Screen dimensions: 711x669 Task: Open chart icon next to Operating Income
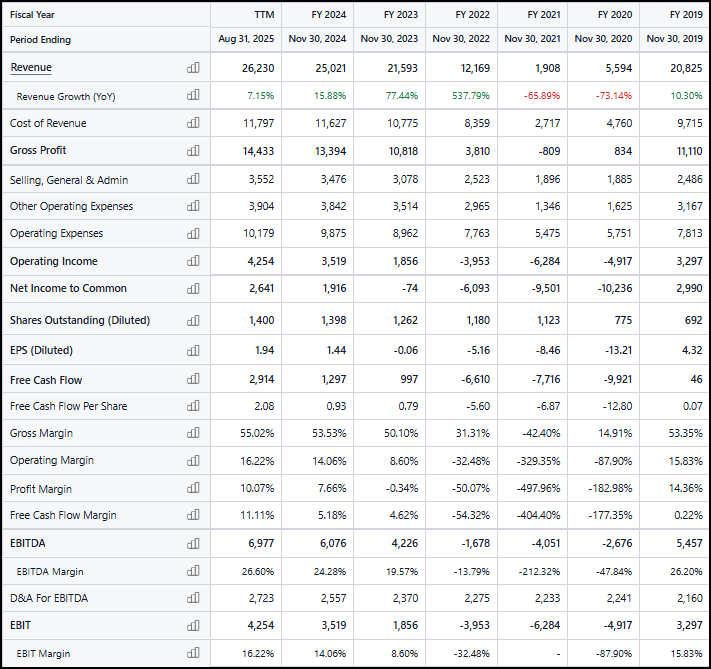193,262
